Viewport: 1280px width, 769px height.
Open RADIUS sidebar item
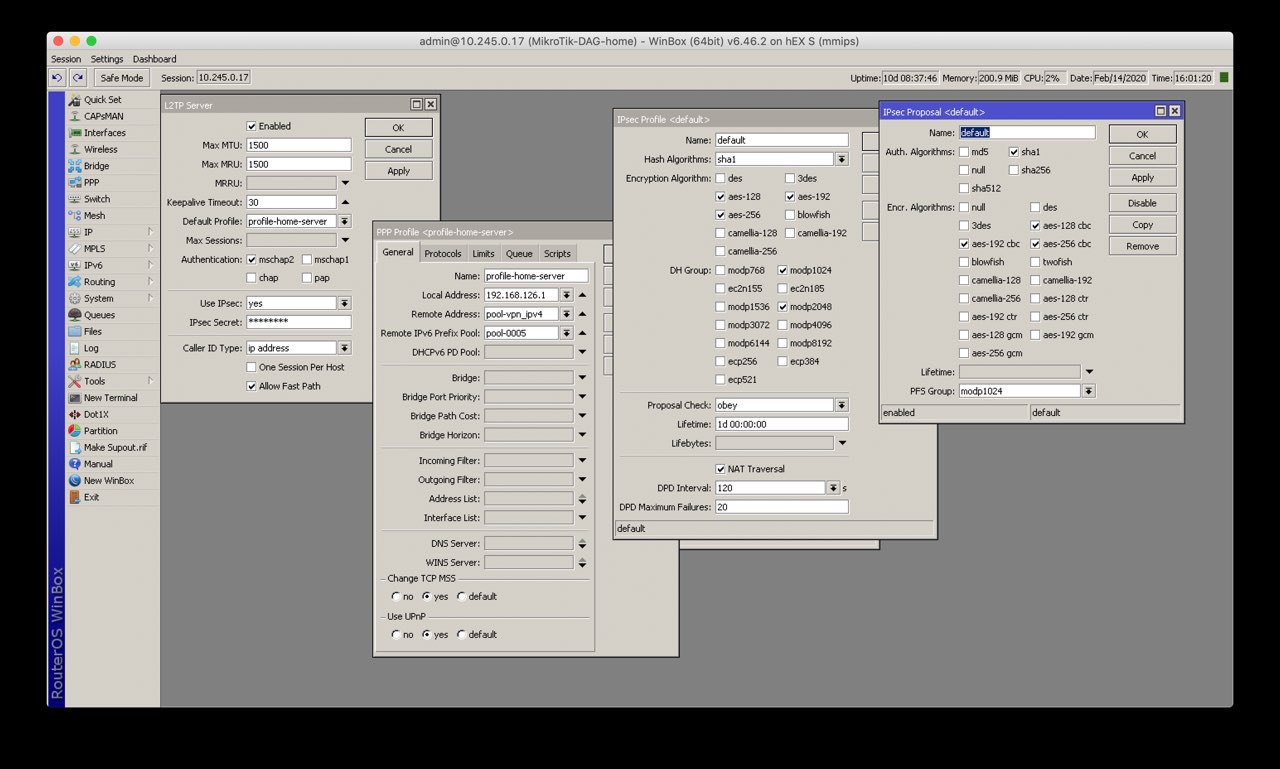point(100,365)
